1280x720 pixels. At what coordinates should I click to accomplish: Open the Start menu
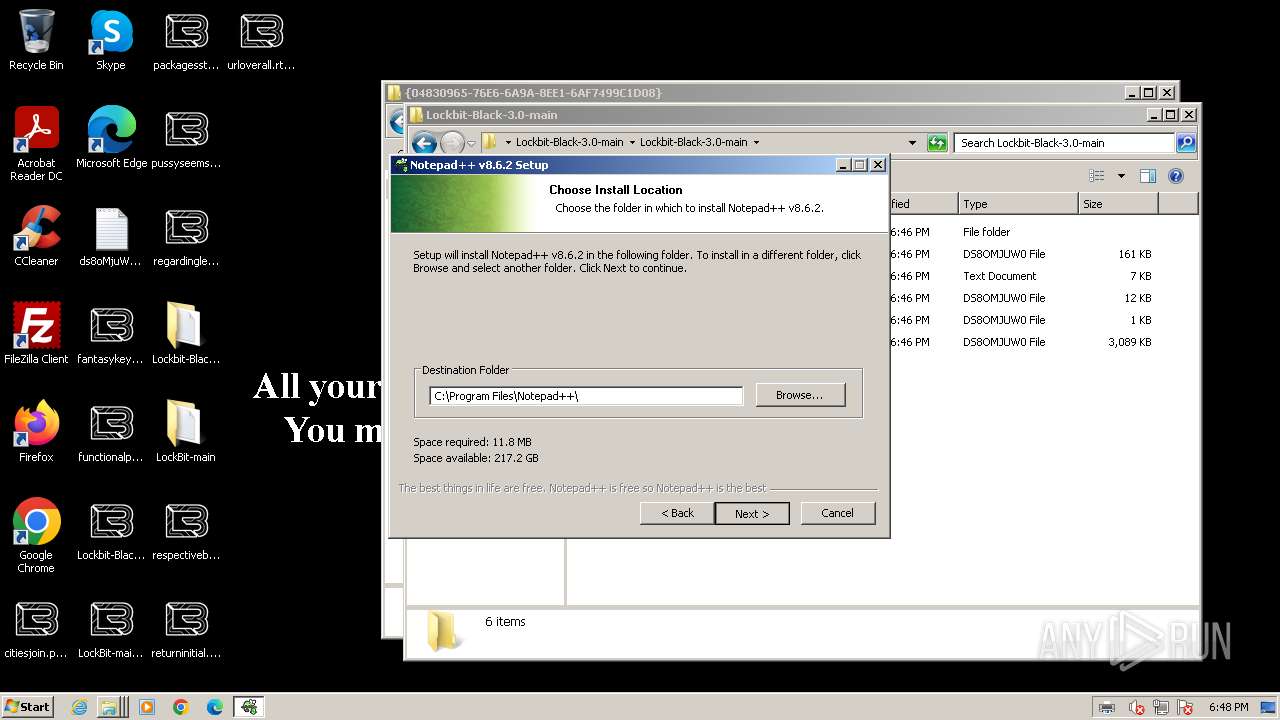(28, 706)
